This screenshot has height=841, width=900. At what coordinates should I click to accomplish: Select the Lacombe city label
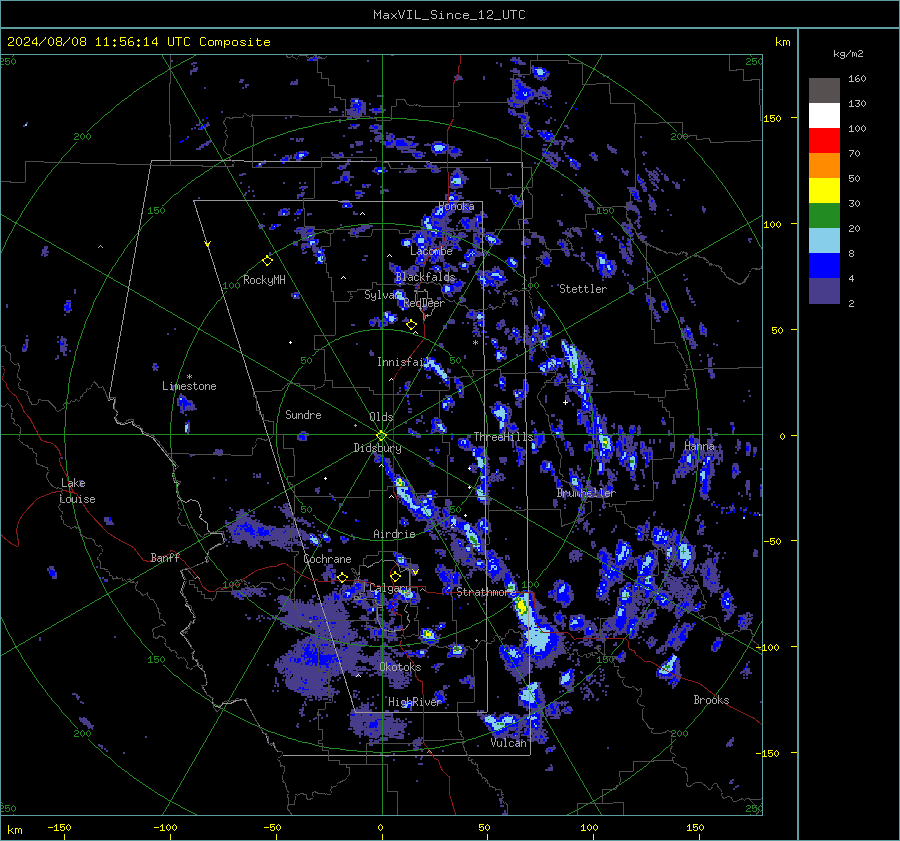point(431,251)
